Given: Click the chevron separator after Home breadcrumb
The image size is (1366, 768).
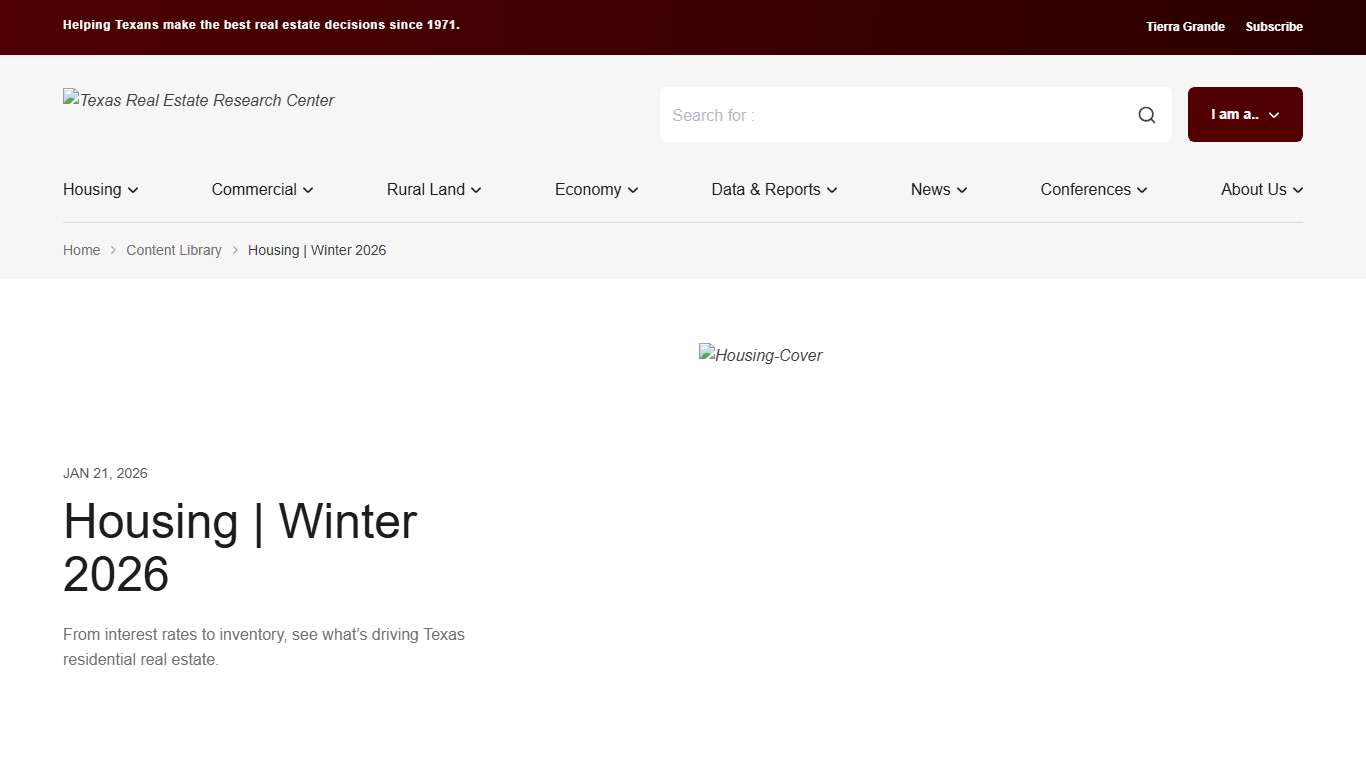Looking at the screenshot, I should tap(112, 250).
